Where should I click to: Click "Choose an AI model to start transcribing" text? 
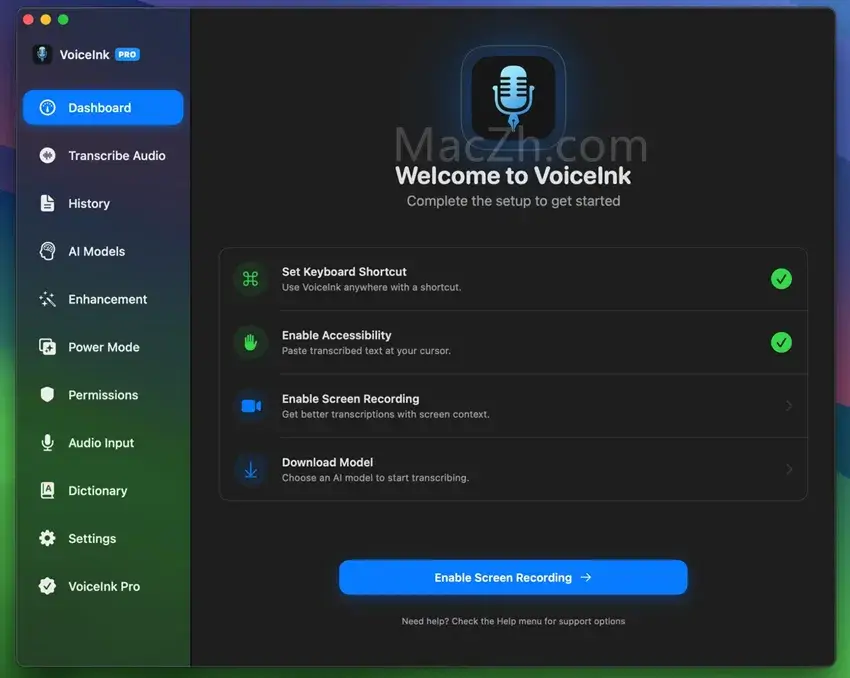pos(375,477)
